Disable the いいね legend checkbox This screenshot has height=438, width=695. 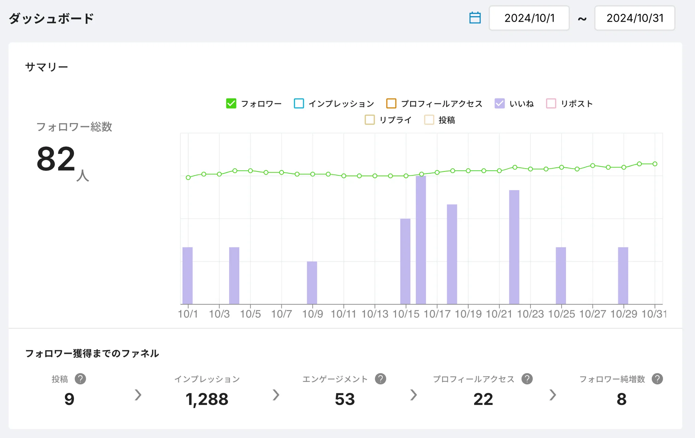point(500,103)
